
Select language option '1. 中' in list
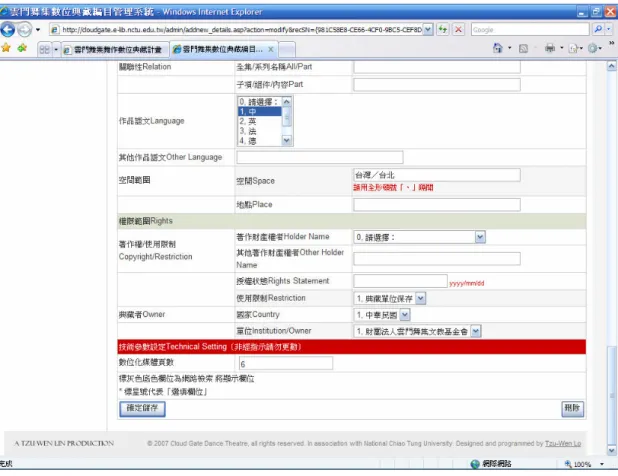click(259, 112)
